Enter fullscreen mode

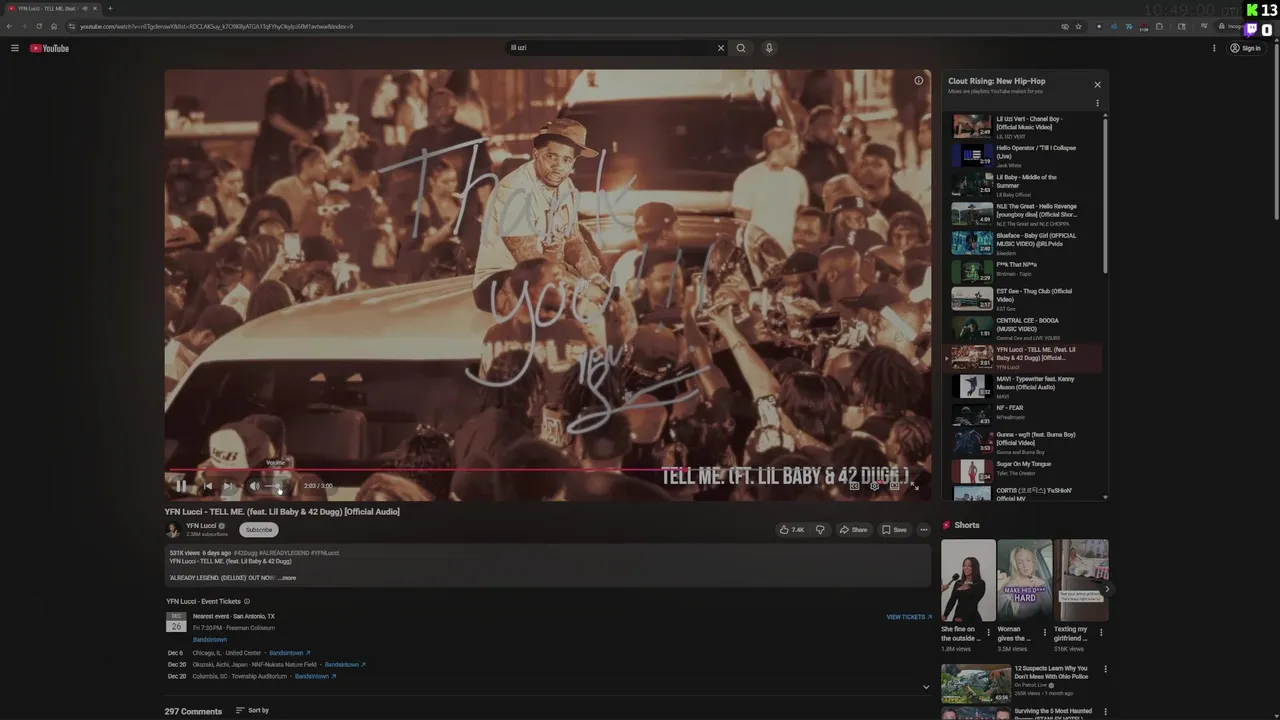point(914,486)
